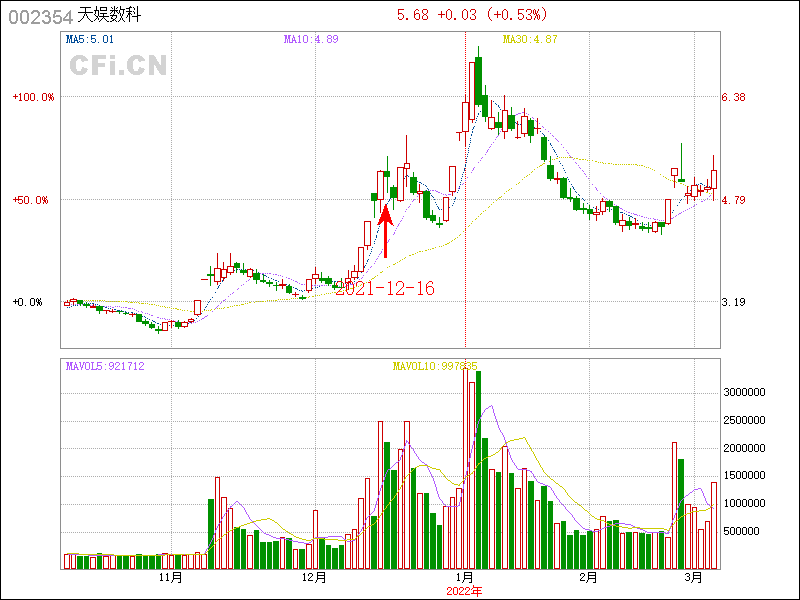Click the 3月 month marker
The height and width of the screenshot is (600, 800).
pos(694,577)
